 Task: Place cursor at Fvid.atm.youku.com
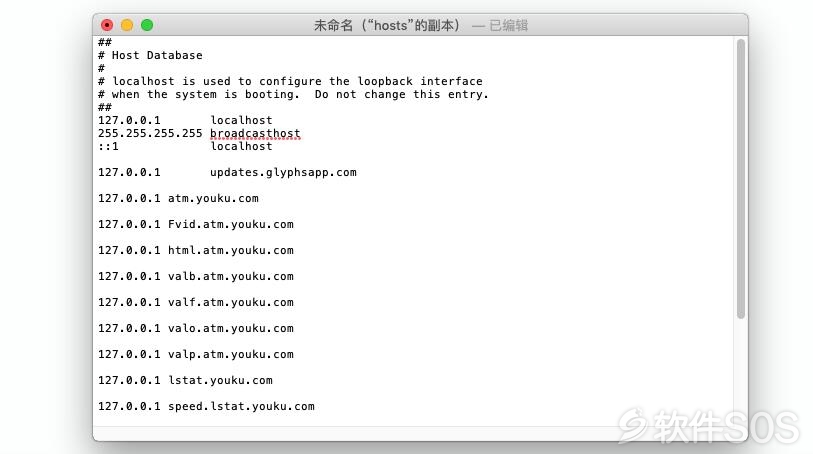point(231,224)
